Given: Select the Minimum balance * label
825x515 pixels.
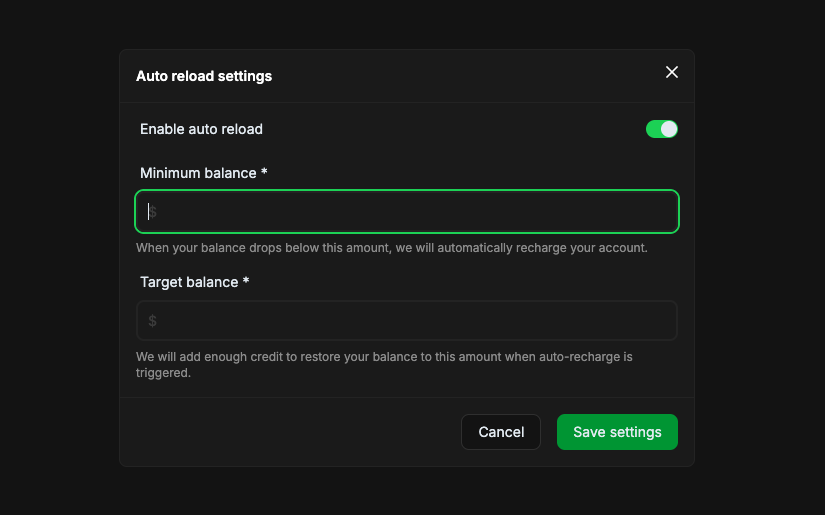Looking at the screenshot, I should [204, 173].
